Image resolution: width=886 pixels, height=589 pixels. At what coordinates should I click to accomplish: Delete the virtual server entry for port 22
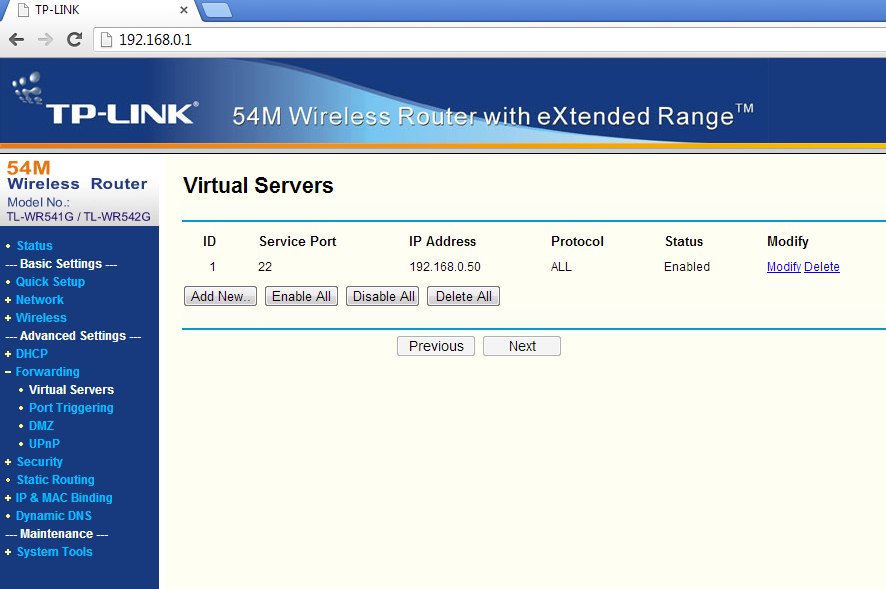pyautogui.click(x=822, y=267)
